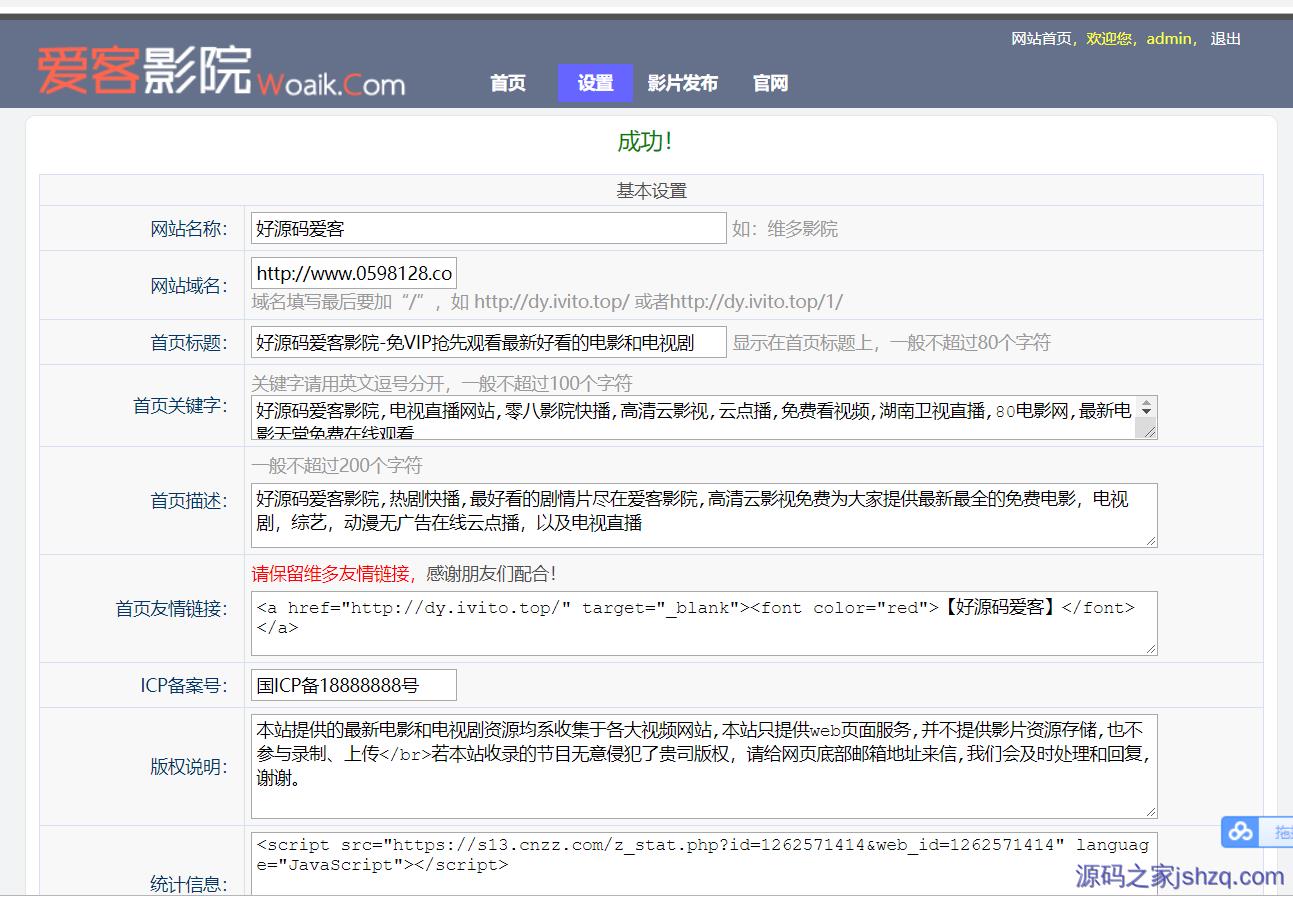The width and height of the screenshot is (1293, 899).
Task: Focus the 网站域名 input field
Action: click(x=354, y=273)
